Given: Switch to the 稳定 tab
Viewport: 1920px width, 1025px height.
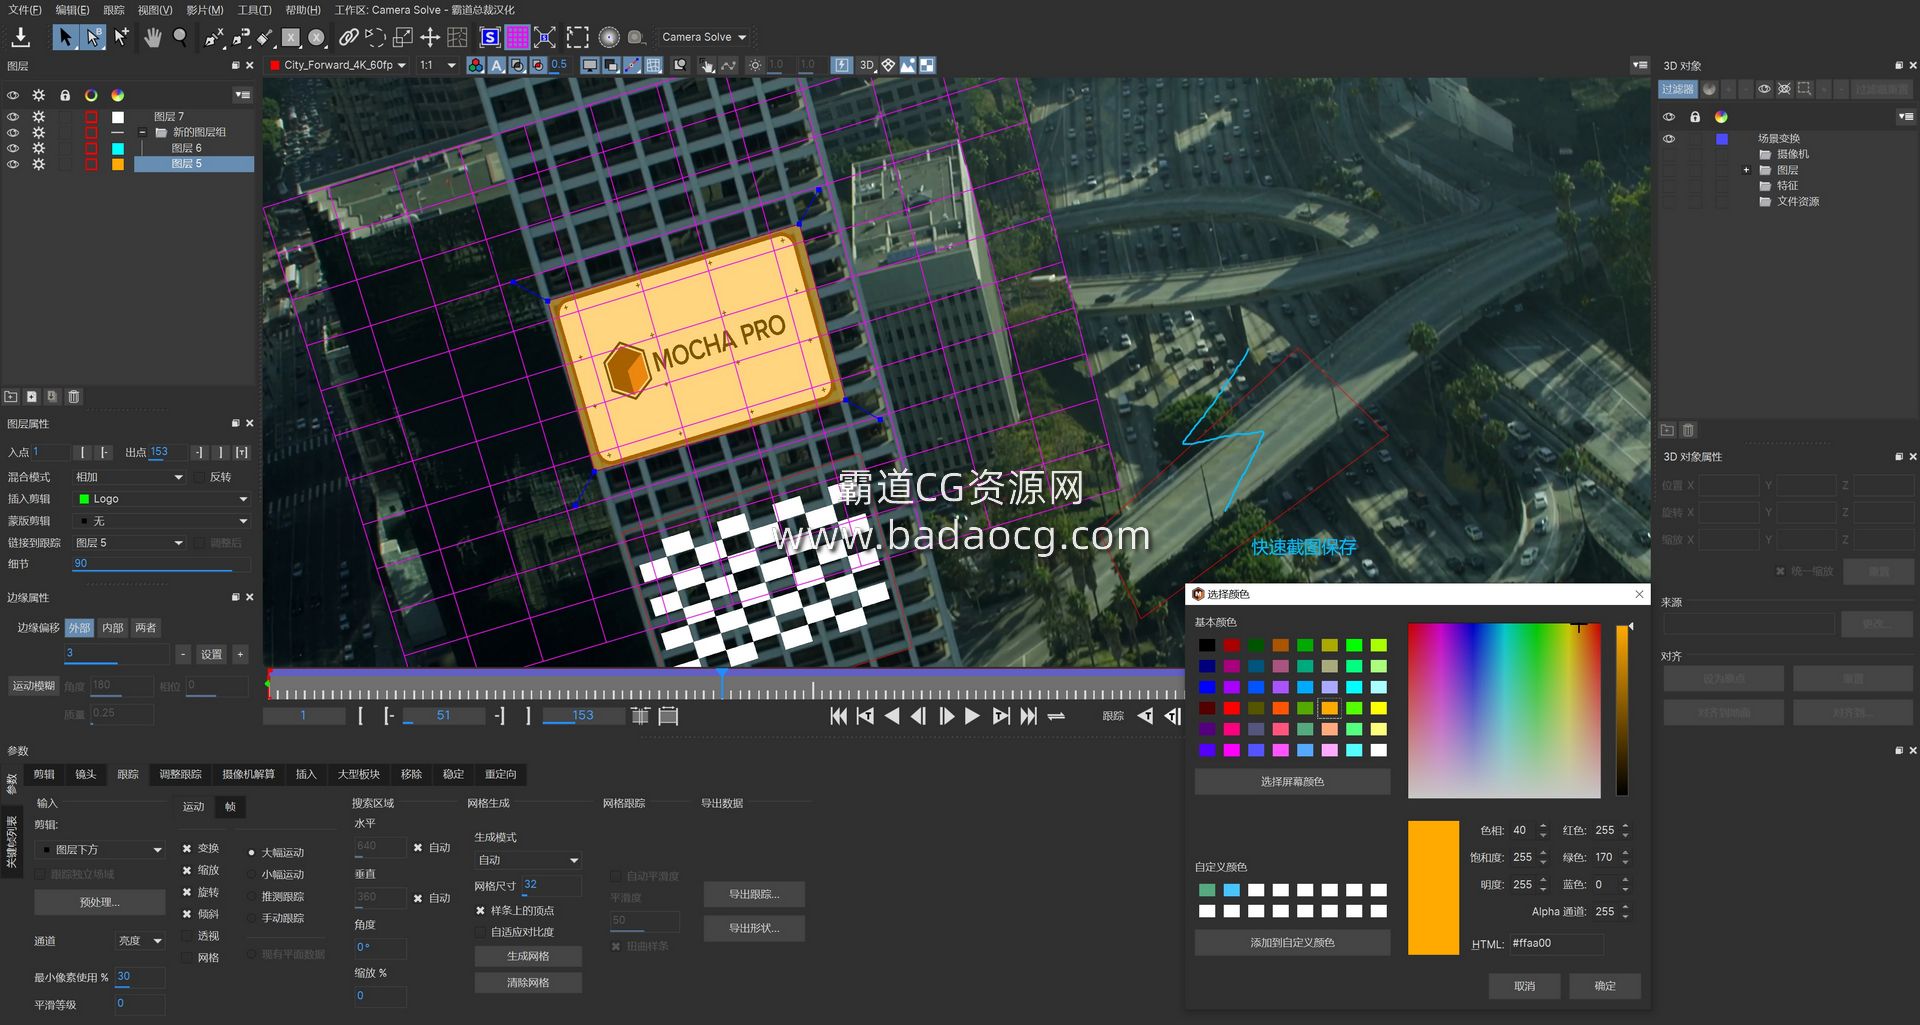Looking at the screenshot, I should pos(453,774).
